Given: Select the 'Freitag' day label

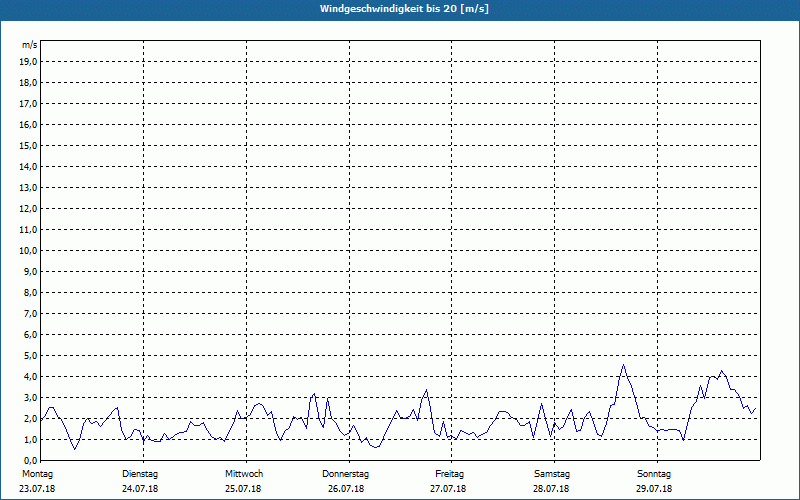Looking at the screenshot, I should coord(449,474).
